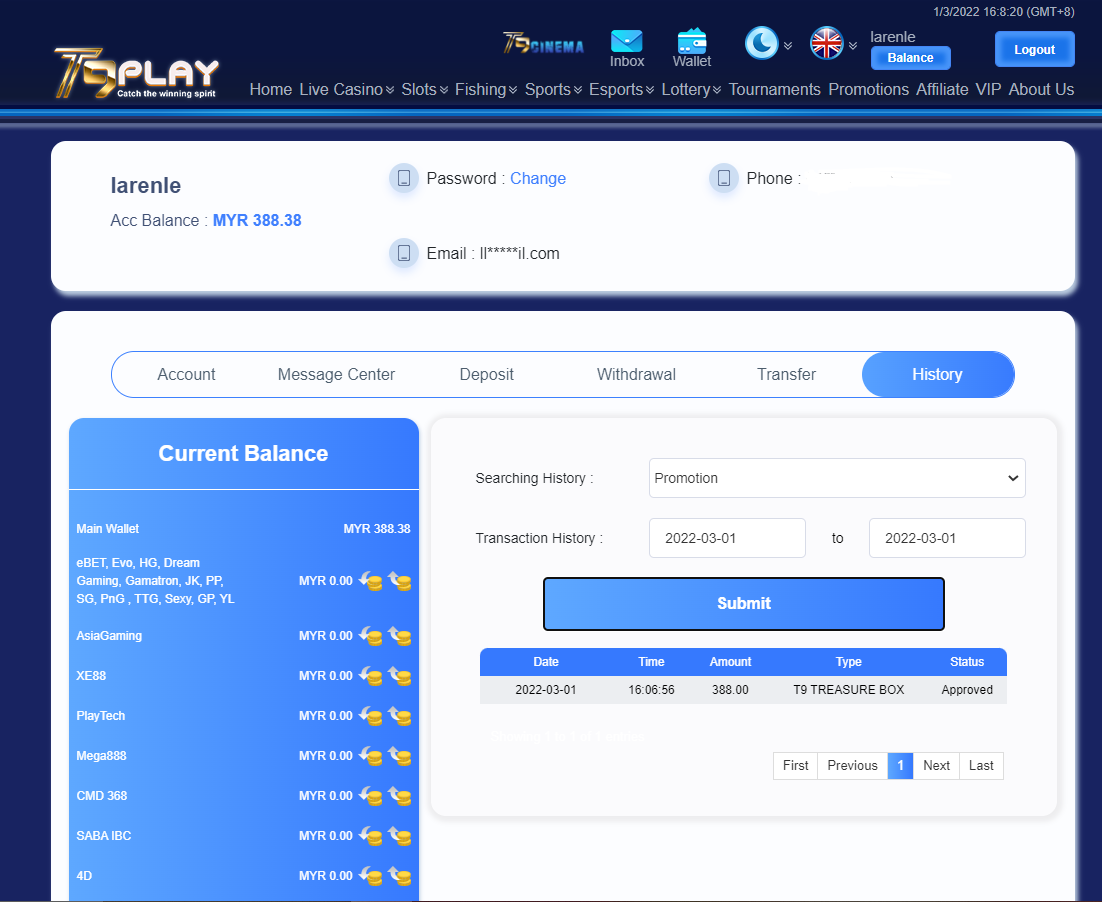1102x902 pixels.
Task: Expand the Slots navigation menu
Action: pos(424,89)
